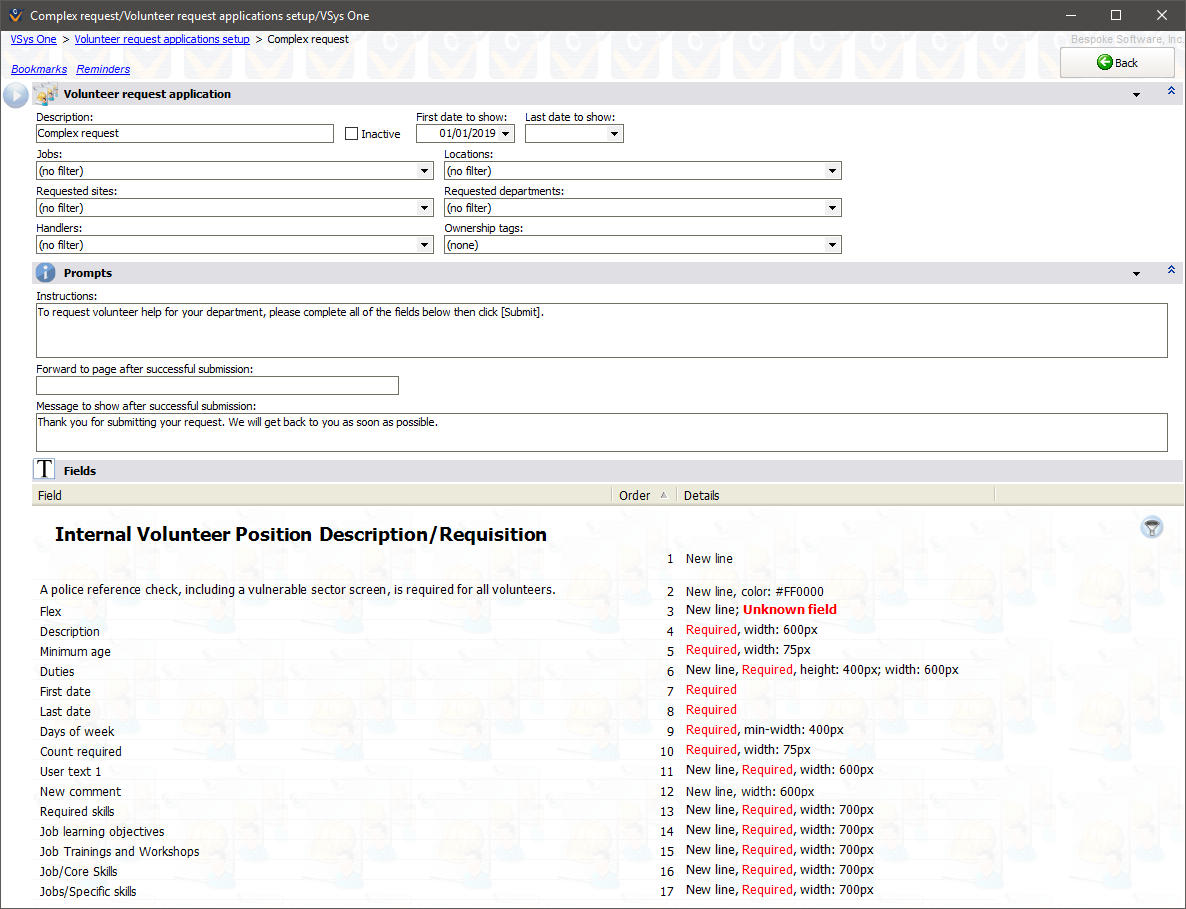Expand the Ownership tags dropdown
Image resolution: width=1186 pixels, height=909 pixels.
[x=832, y=245]
